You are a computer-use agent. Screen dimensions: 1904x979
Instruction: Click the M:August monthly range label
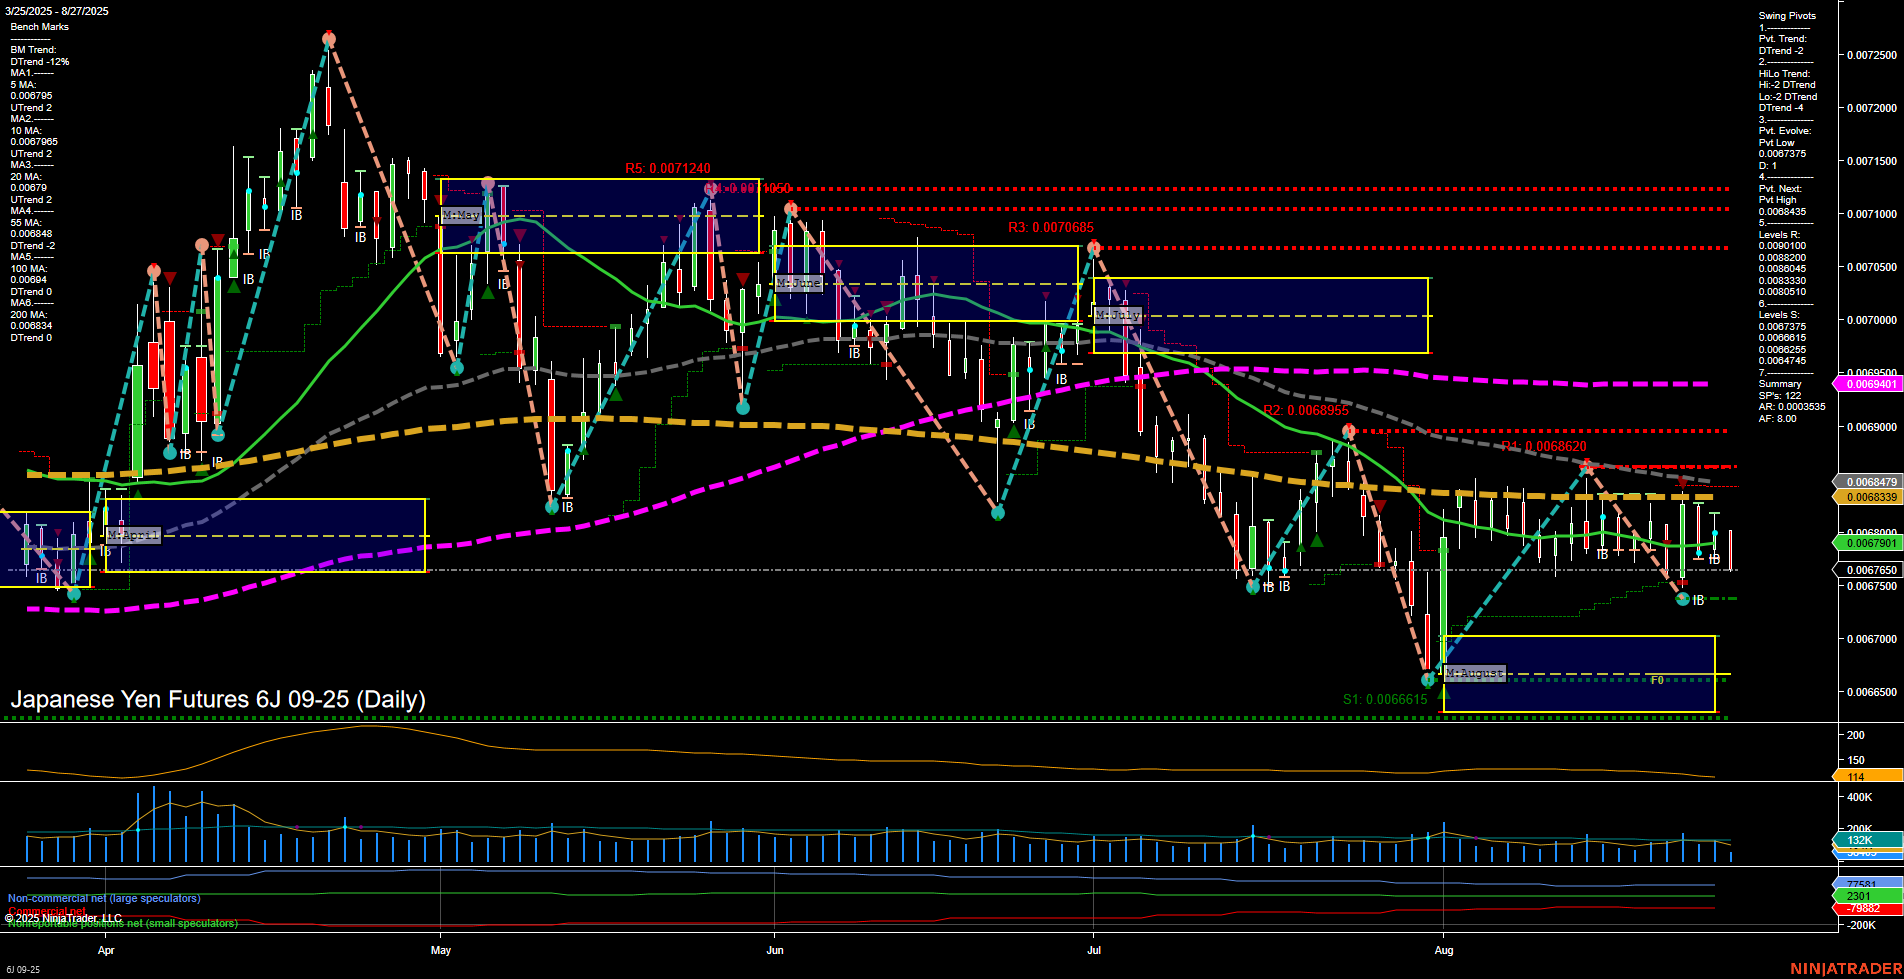pos(1474,673)
